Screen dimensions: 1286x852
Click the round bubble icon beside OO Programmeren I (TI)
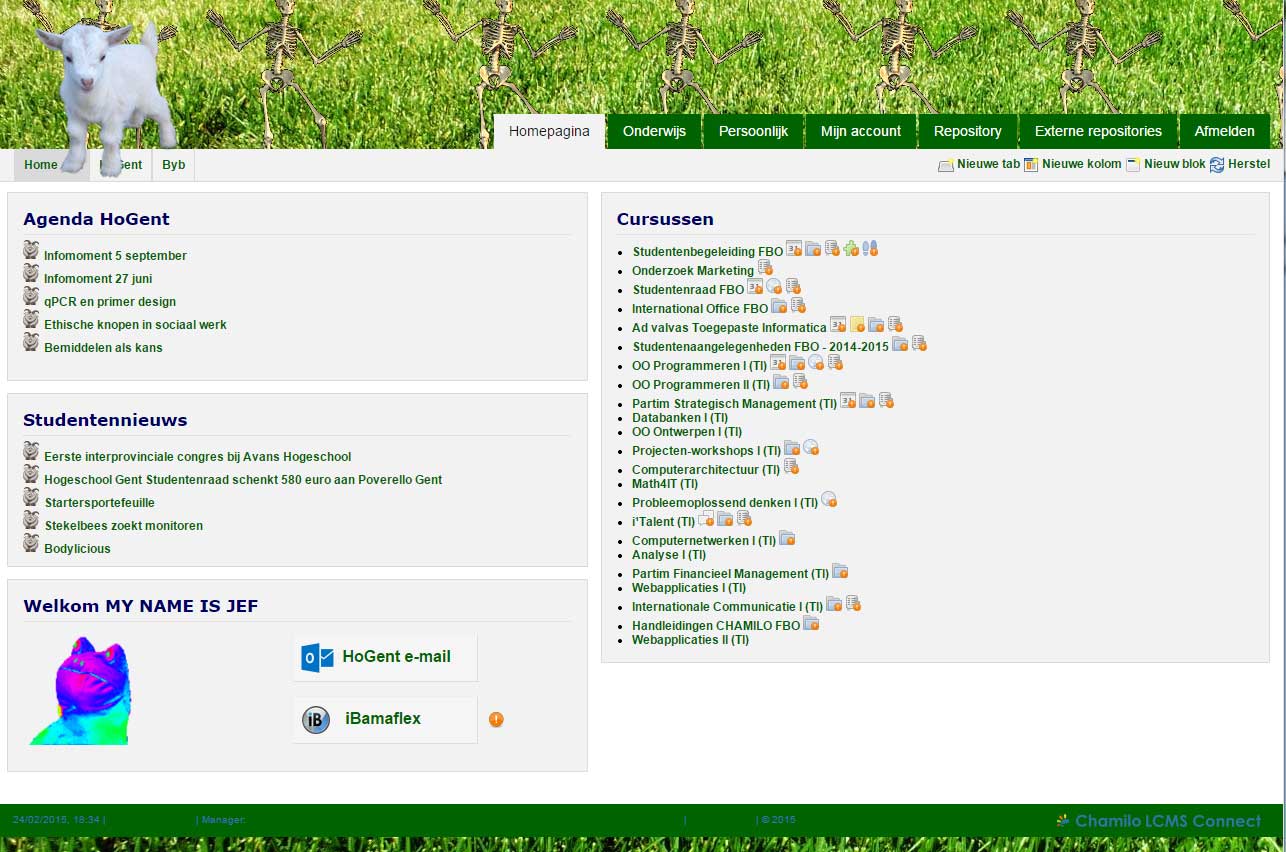click(x=816, y=362)
